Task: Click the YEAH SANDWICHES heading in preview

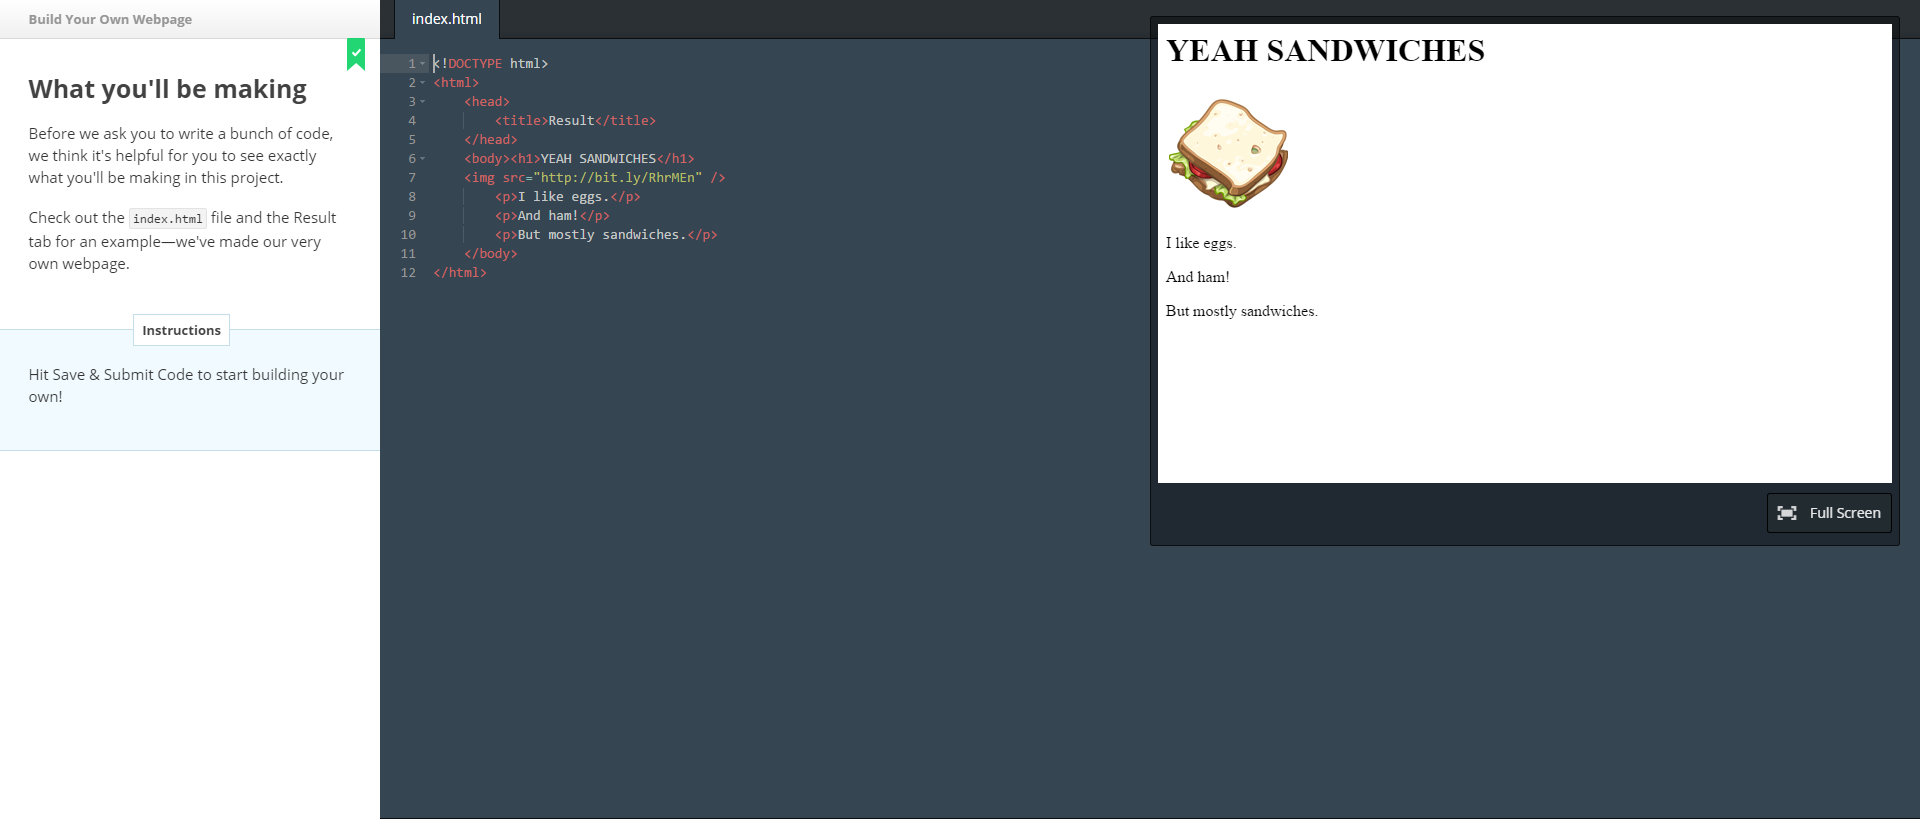Action: point(1325,51)
